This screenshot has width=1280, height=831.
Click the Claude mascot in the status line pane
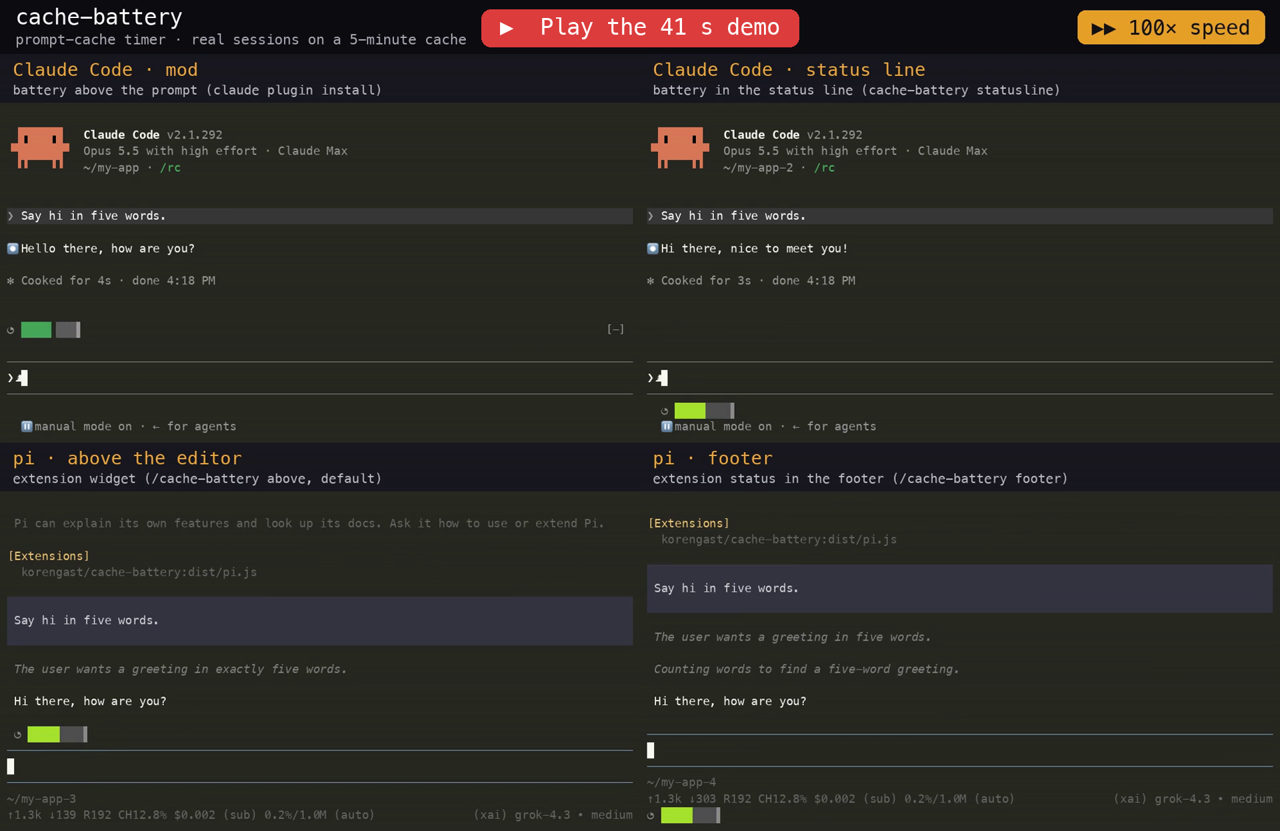[680, 148]
